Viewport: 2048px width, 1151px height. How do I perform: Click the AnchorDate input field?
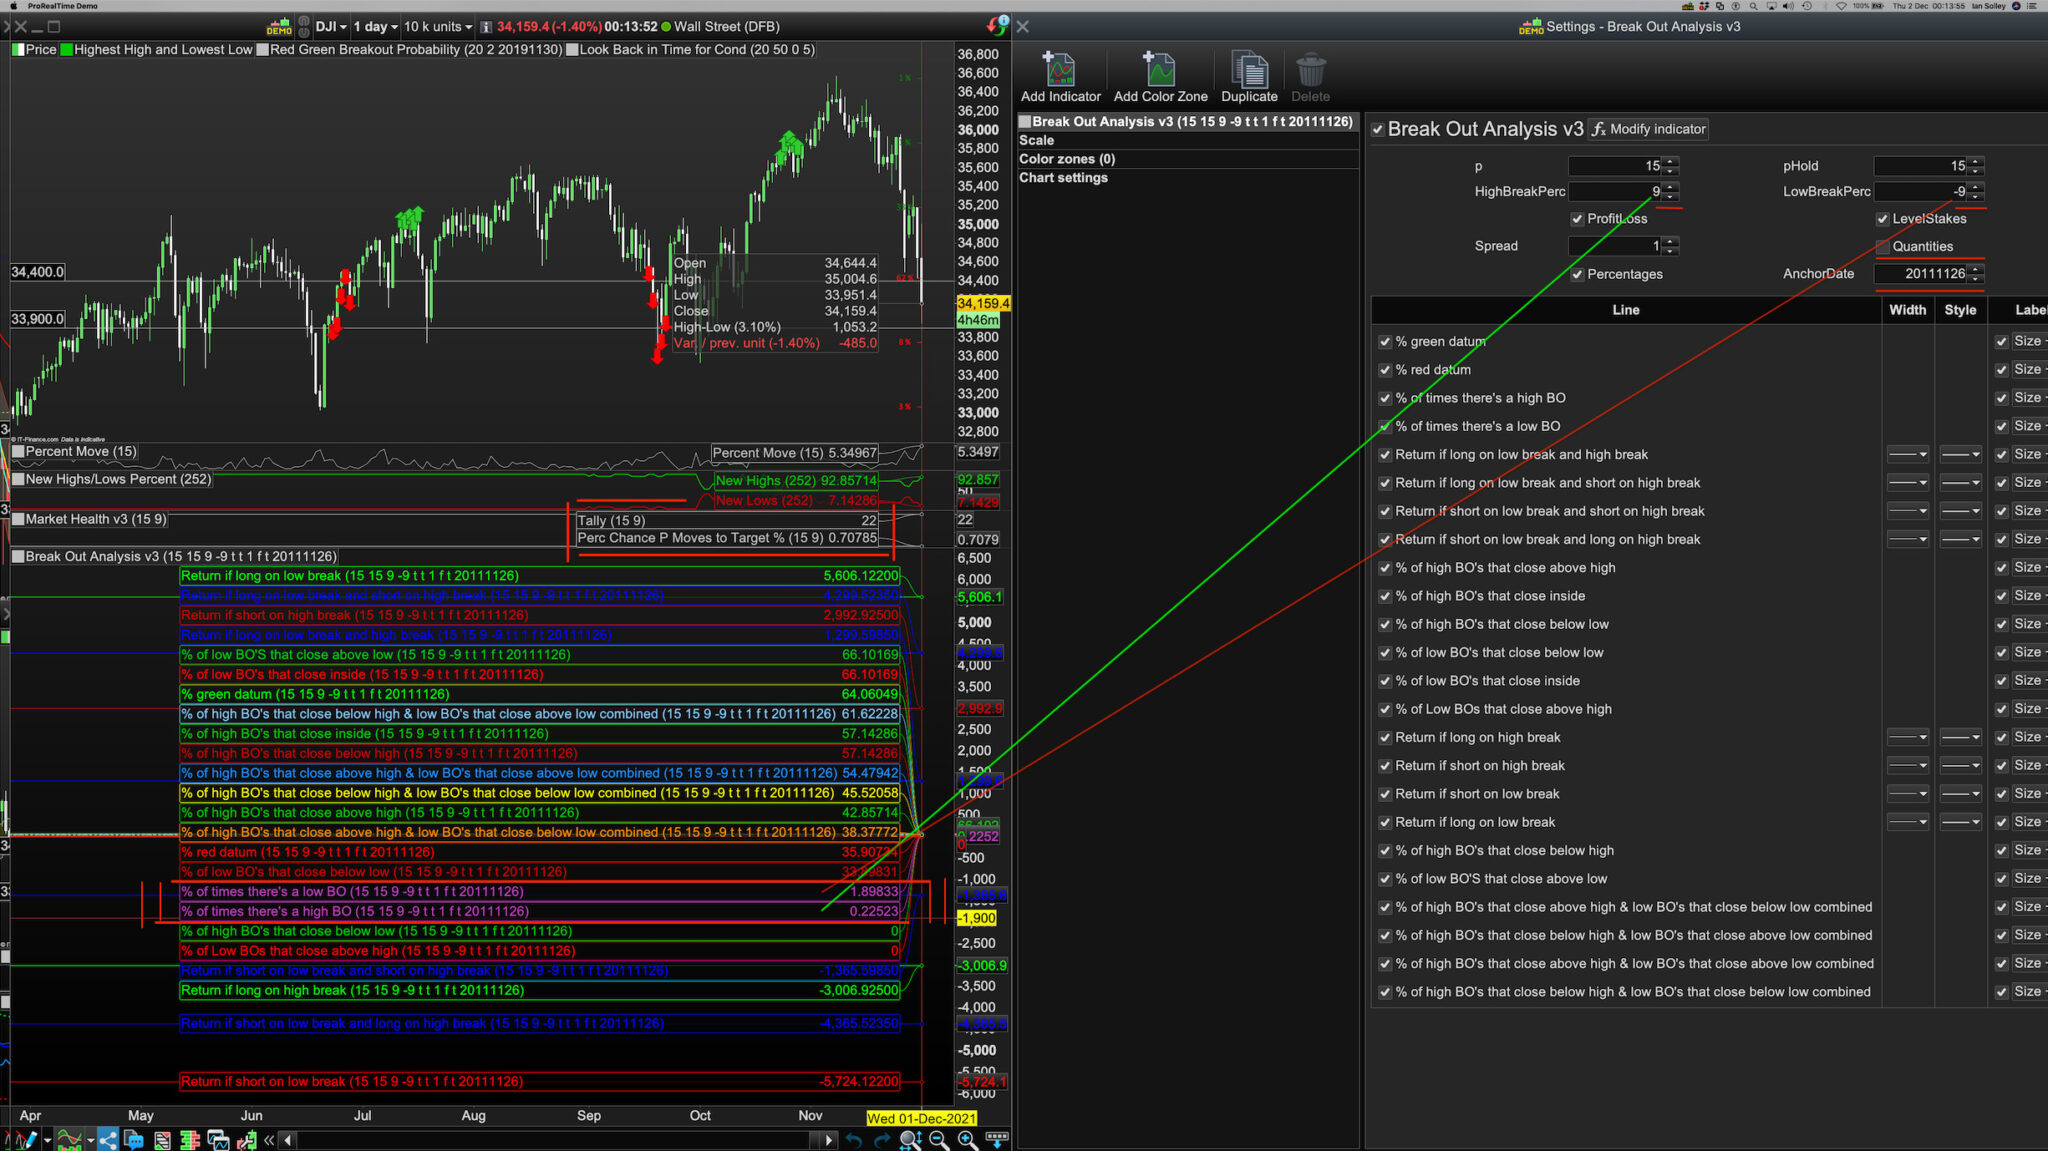pos(1920,274)
